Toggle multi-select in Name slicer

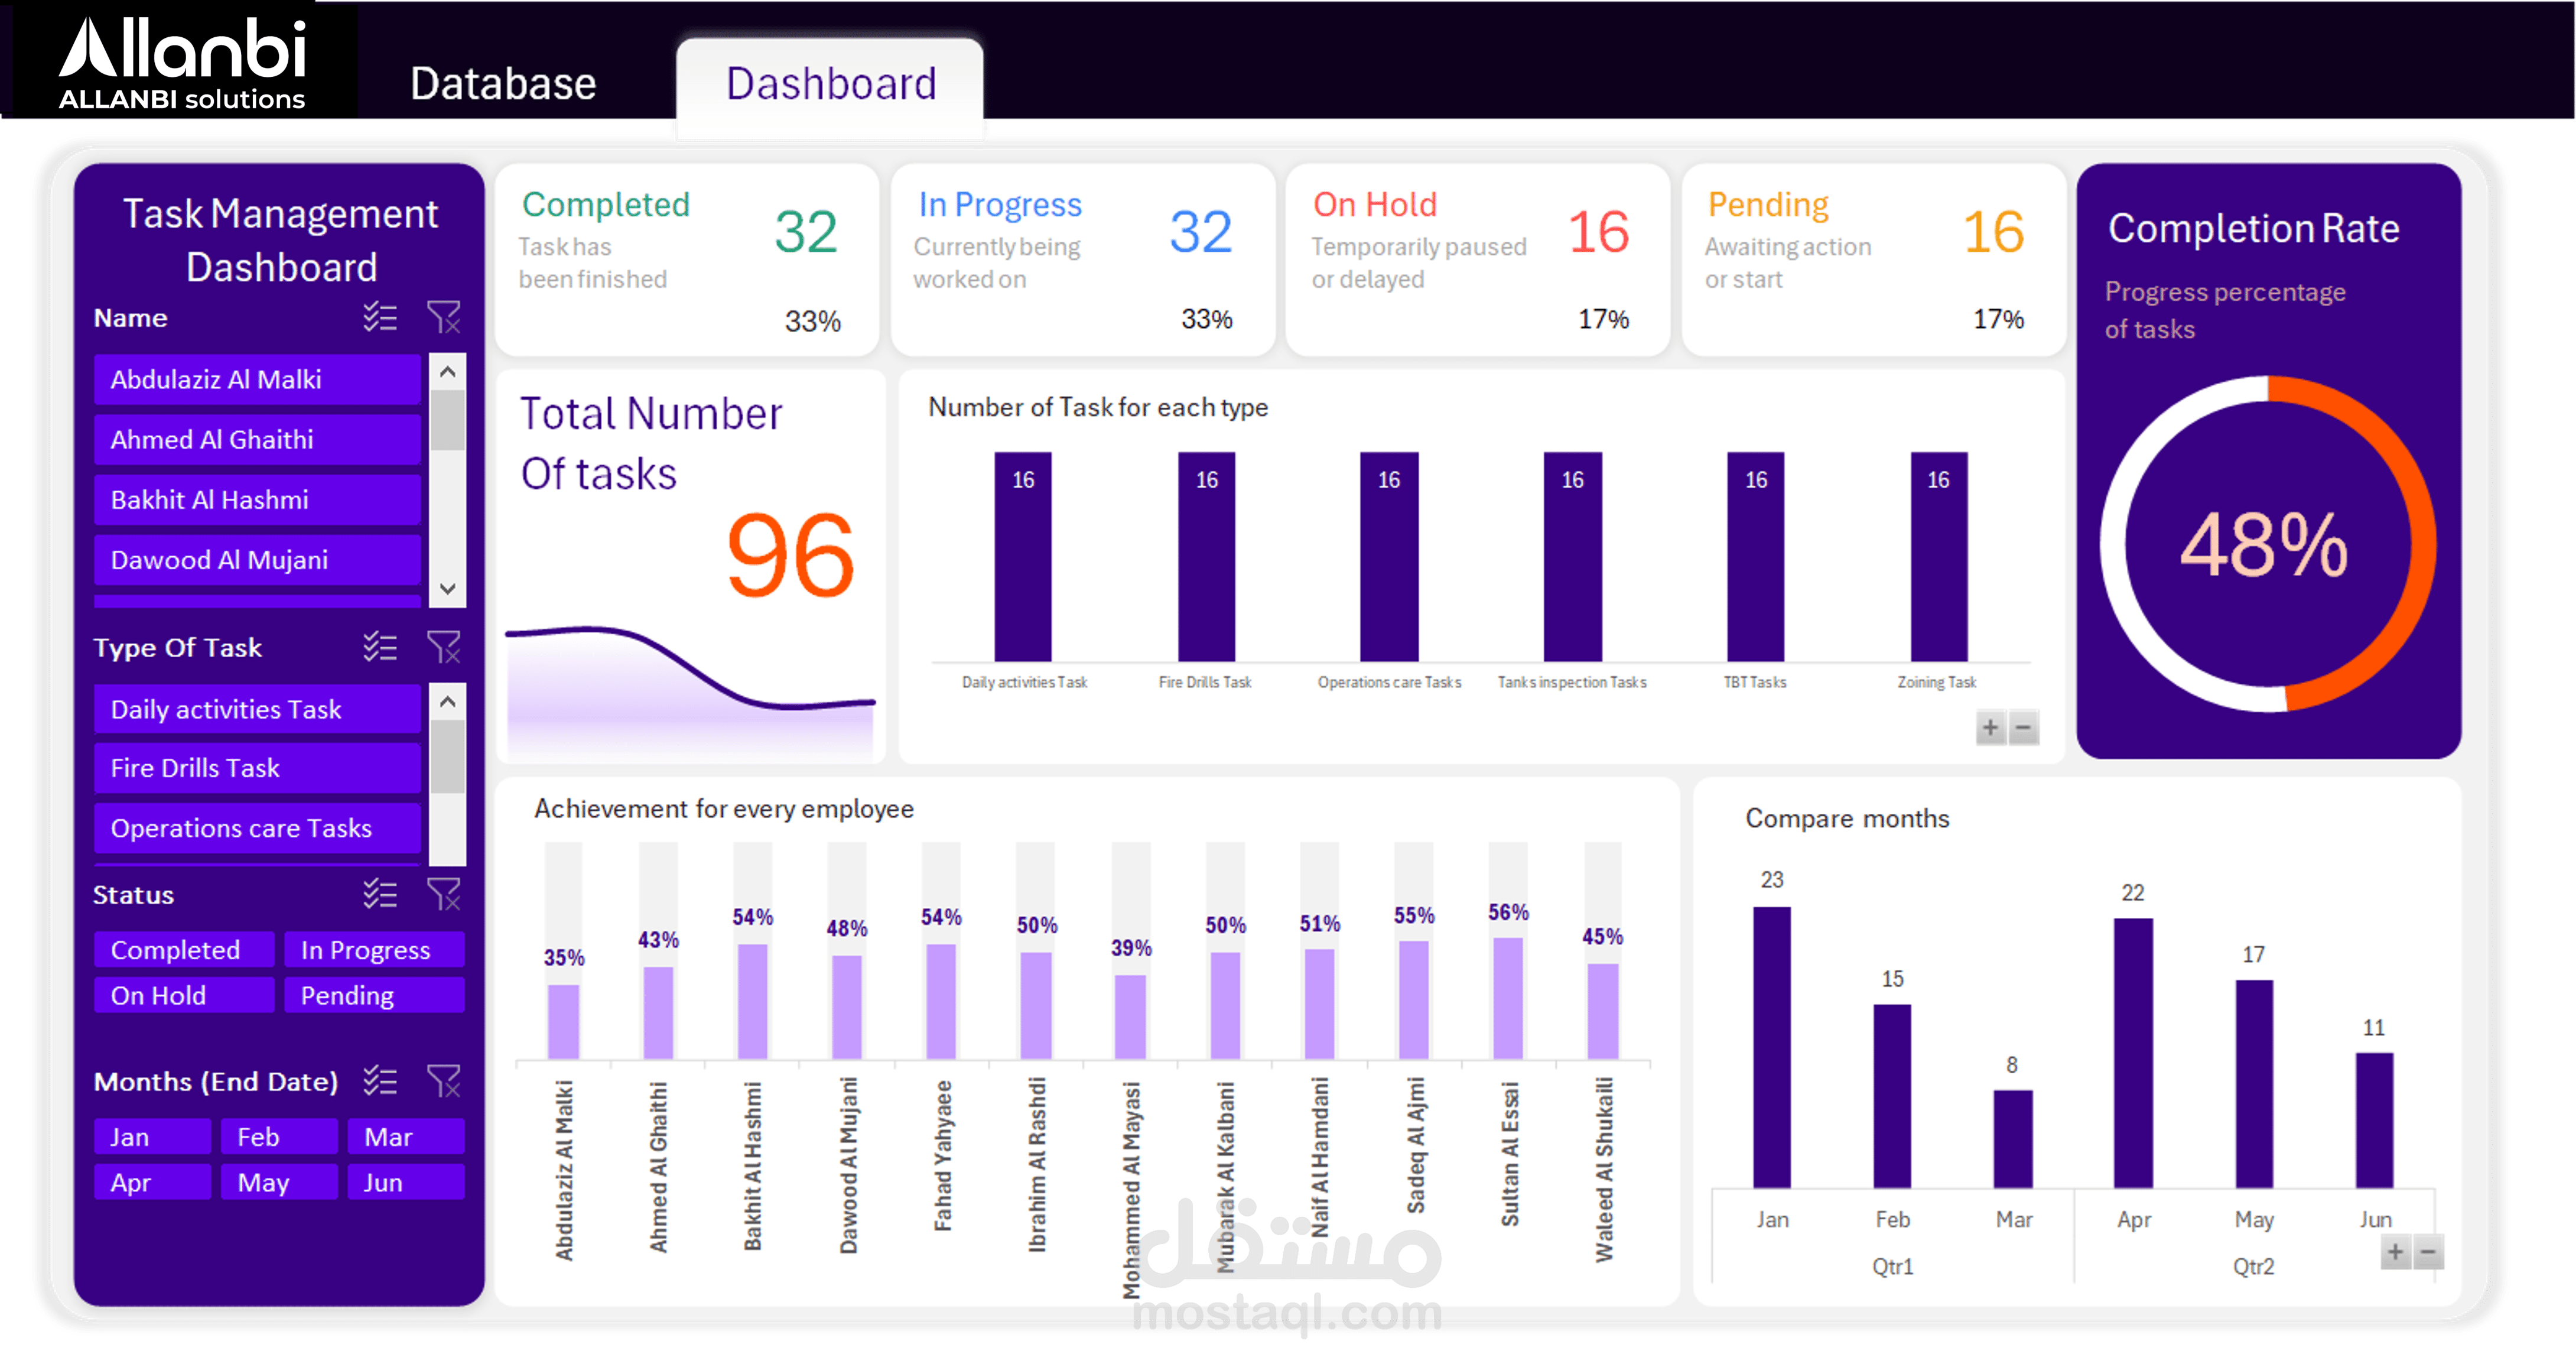[x=380, y=318]
